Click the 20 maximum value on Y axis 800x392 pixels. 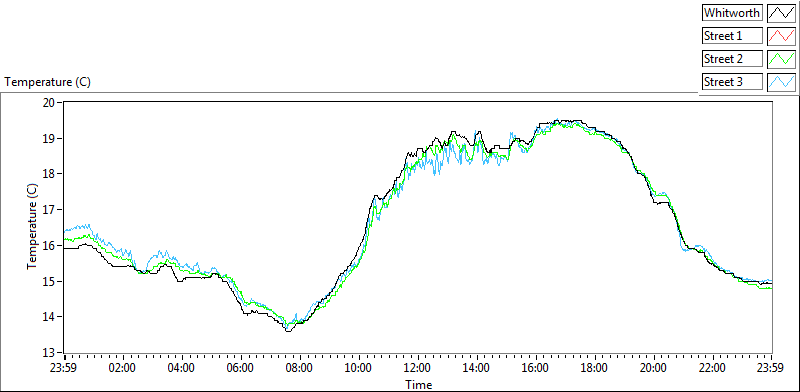(x=49, y=103)
